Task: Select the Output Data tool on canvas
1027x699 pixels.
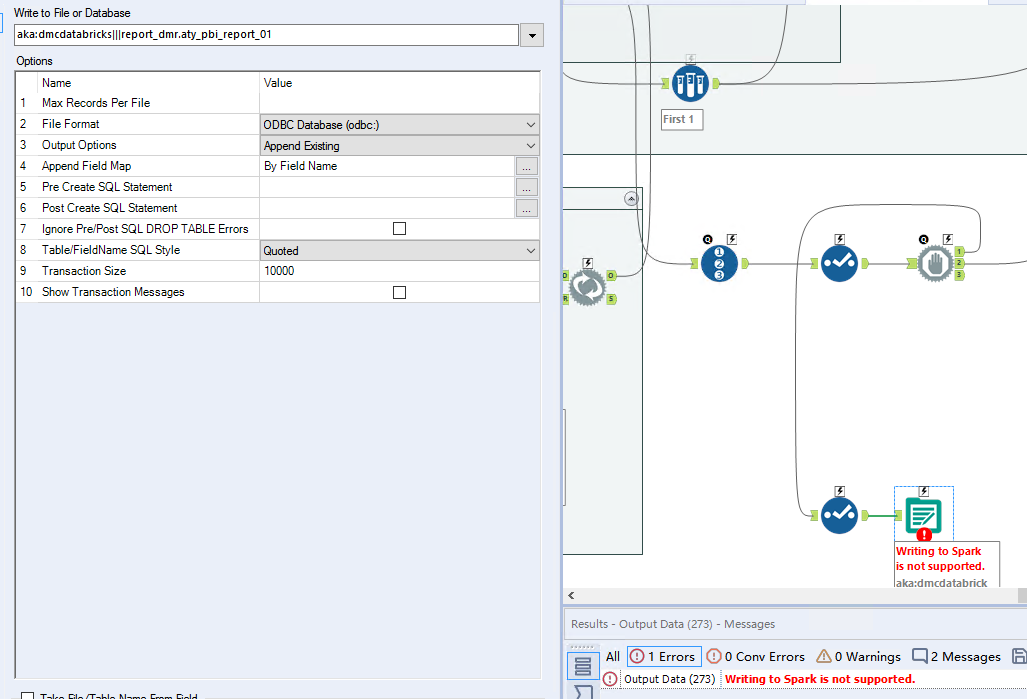Action: (x=922, y=515)
